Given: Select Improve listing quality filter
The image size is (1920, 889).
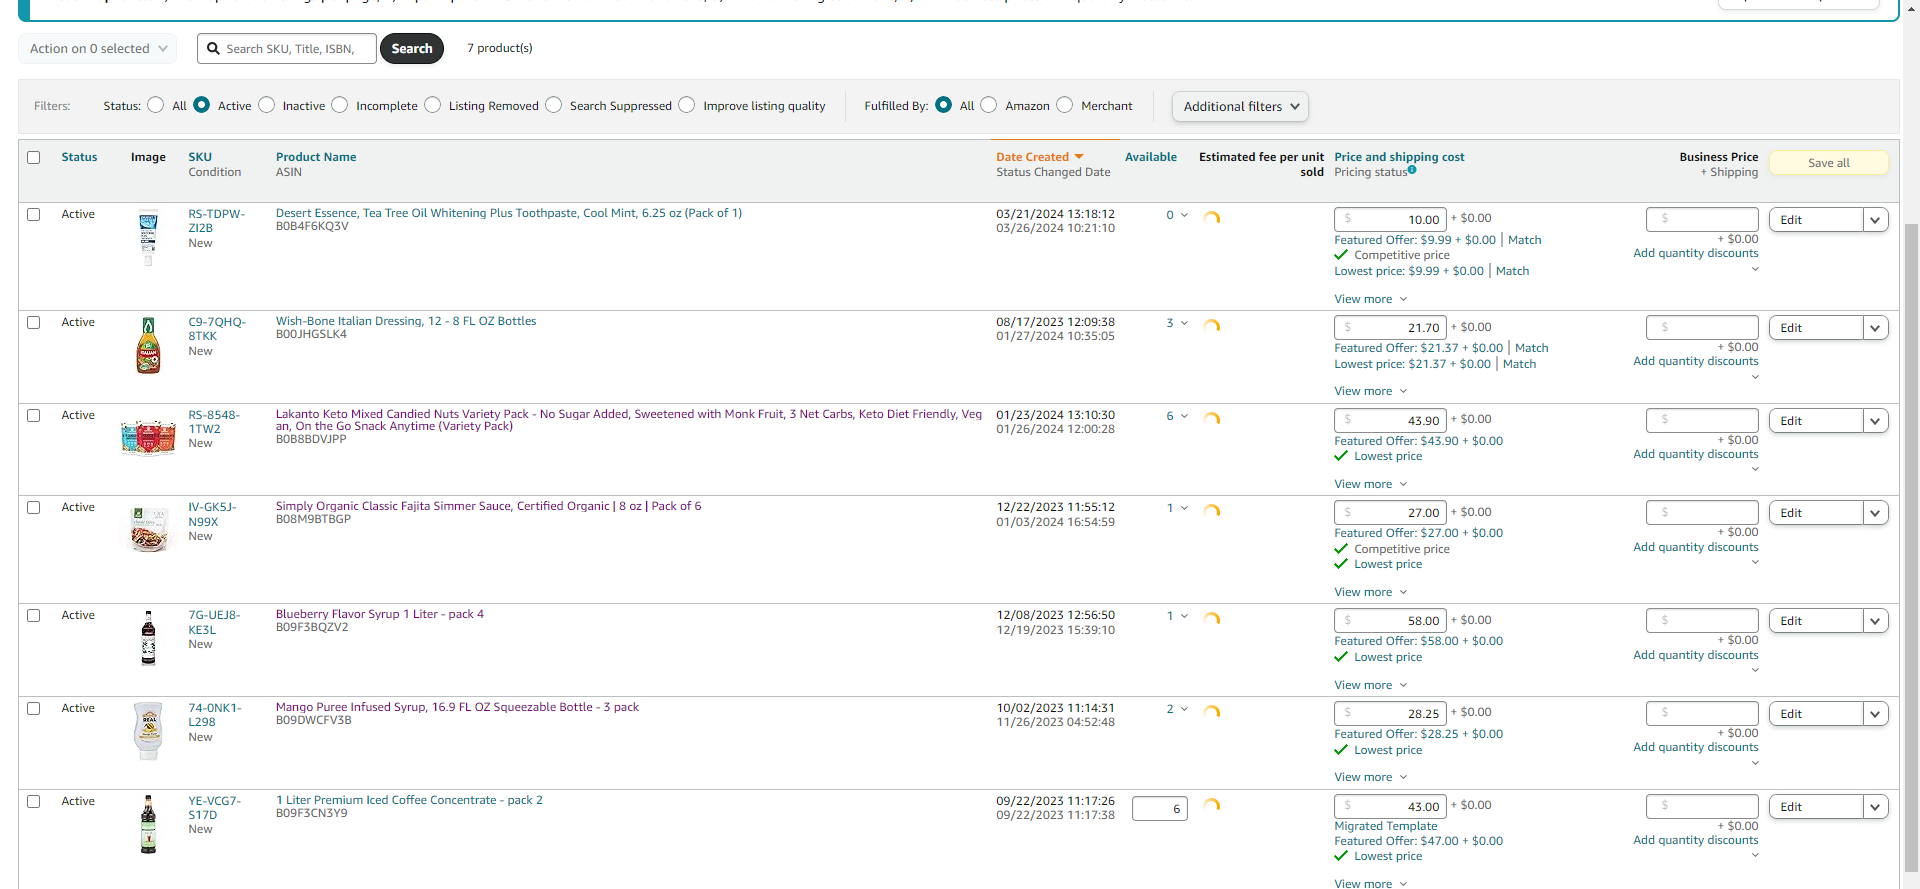Looking at the screenshot, I should click(x=687, y=105).
